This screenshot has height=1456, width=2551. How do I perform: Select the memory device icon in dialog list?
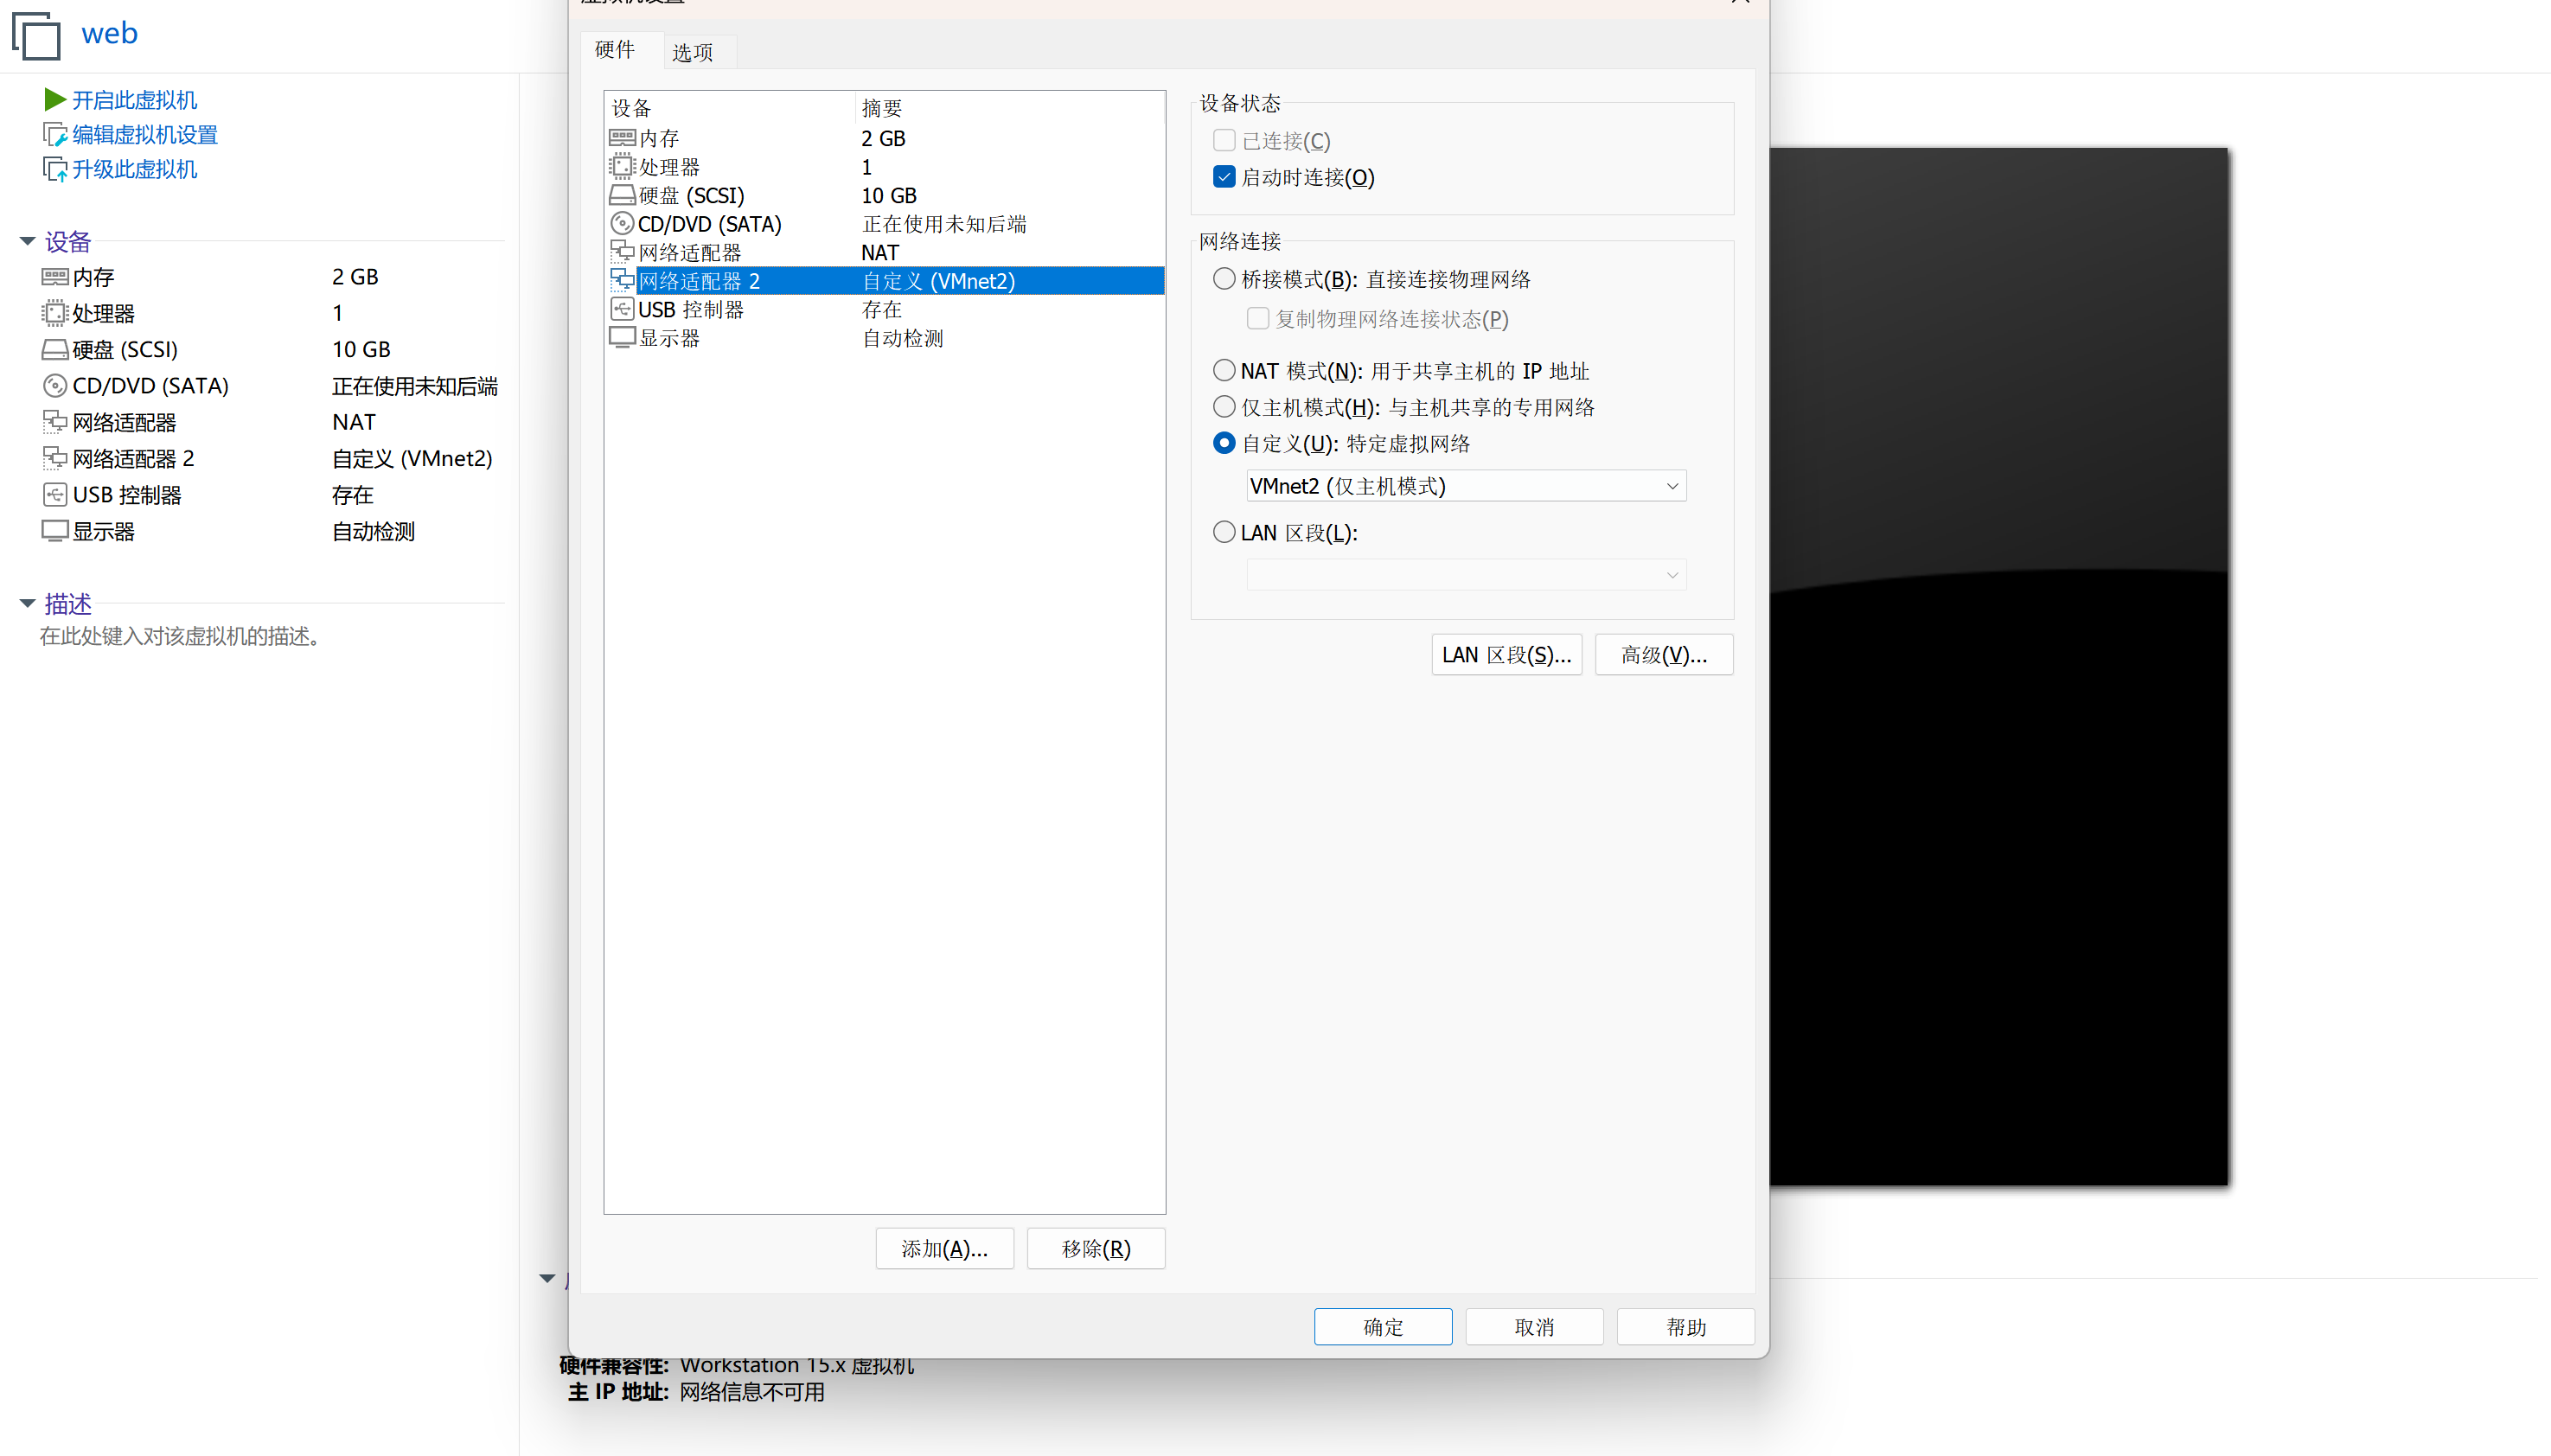tap(622, 138)
